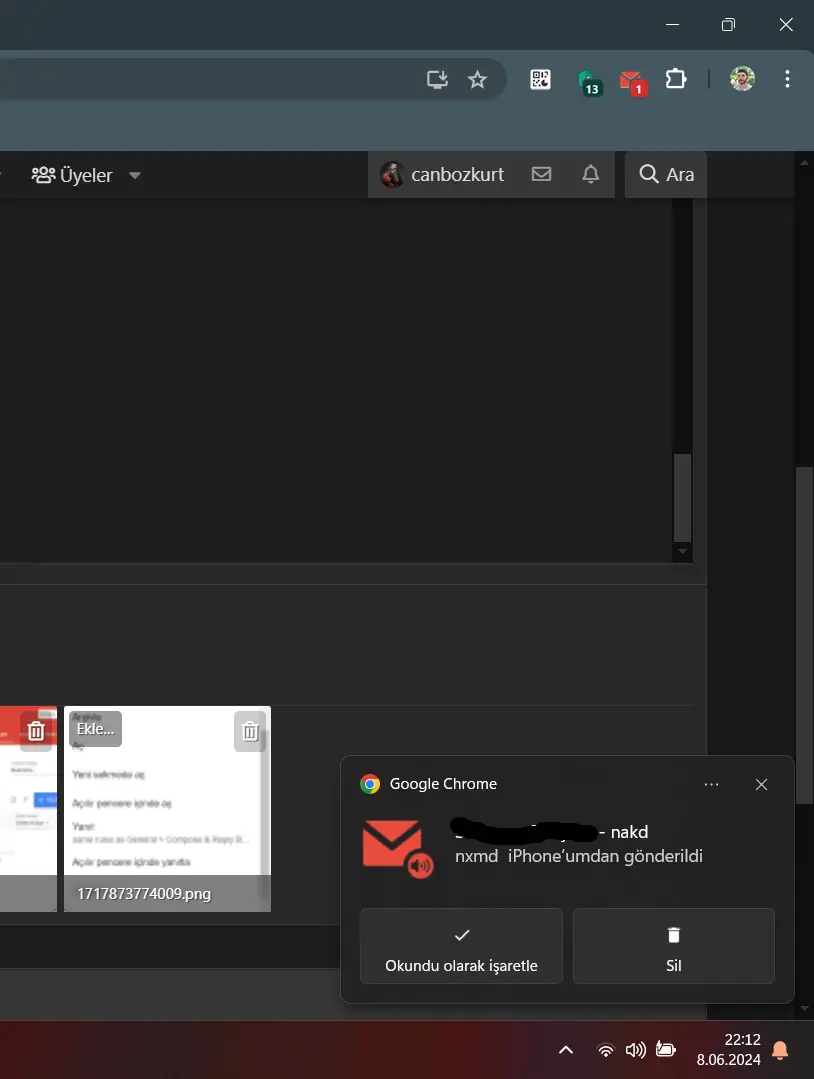Open Chrome's three-dot menu
This screenshot has height=1079, width=814.
click(787, 78)
